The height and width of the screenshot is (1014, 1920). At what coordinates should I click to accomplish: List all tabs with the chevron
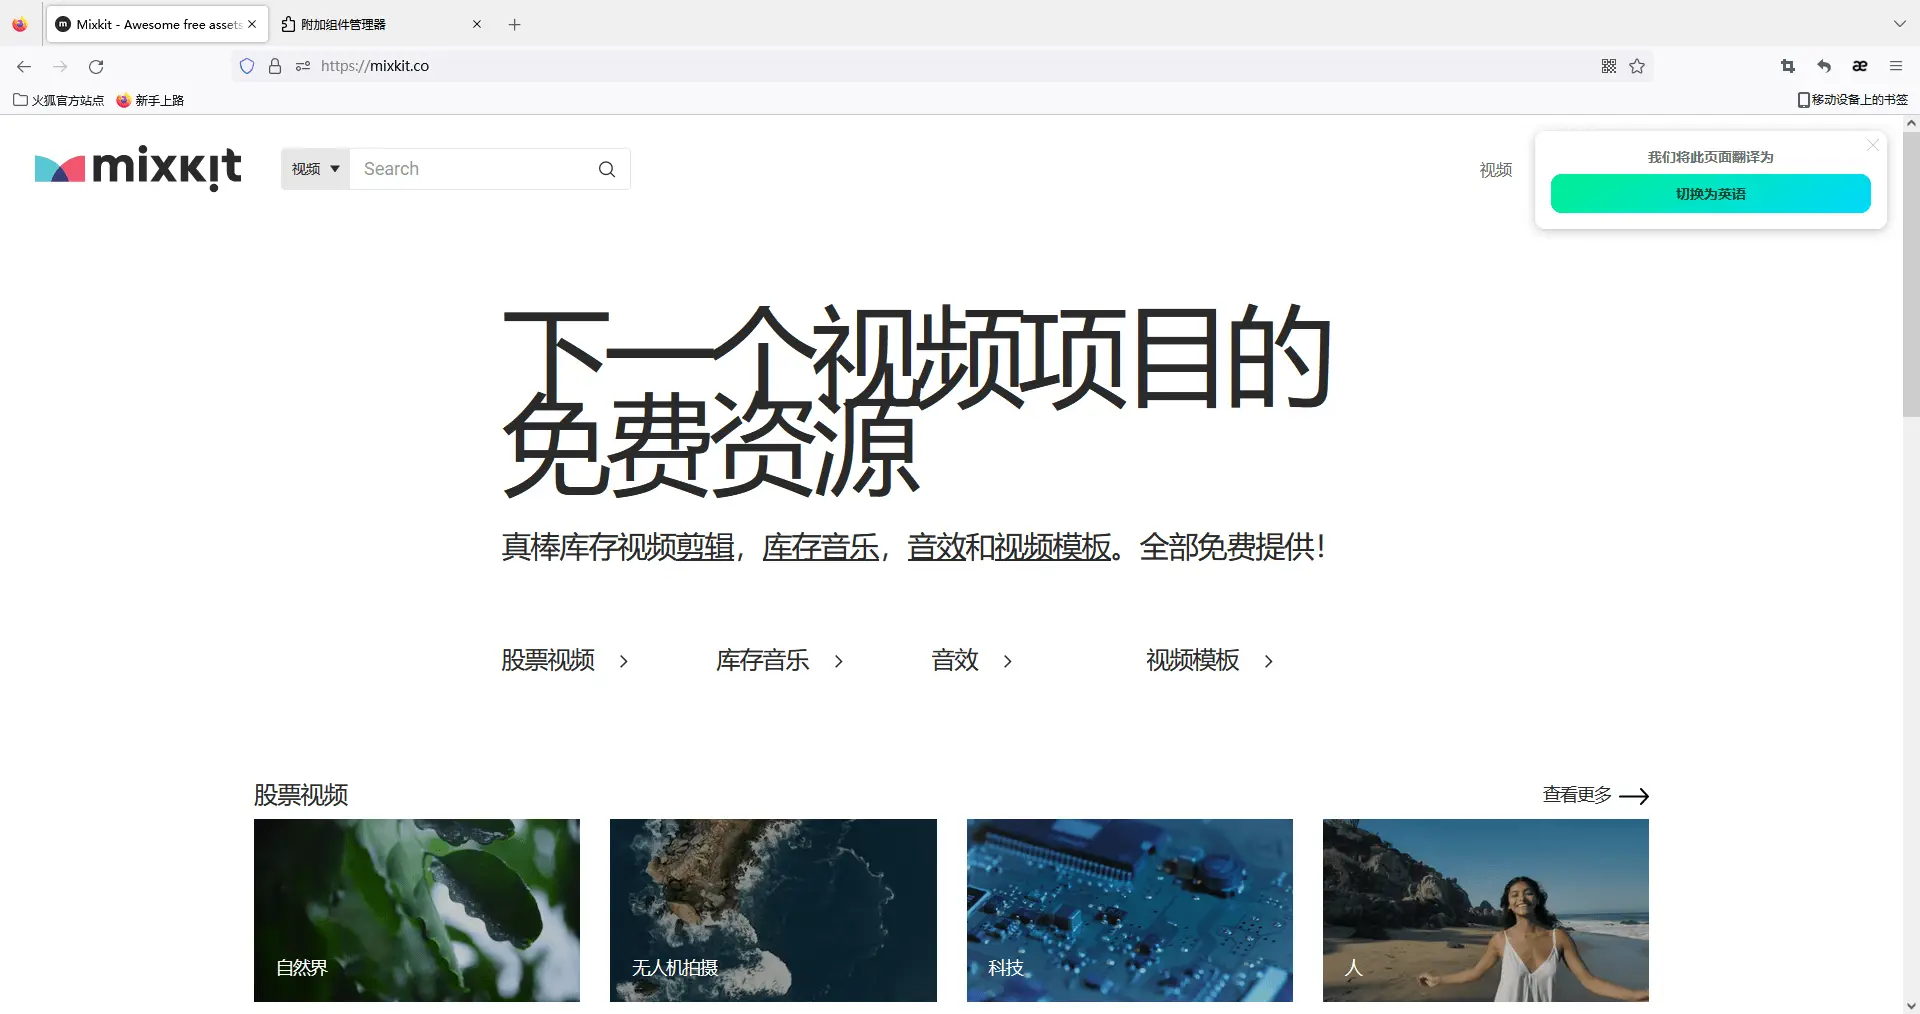1899,24
